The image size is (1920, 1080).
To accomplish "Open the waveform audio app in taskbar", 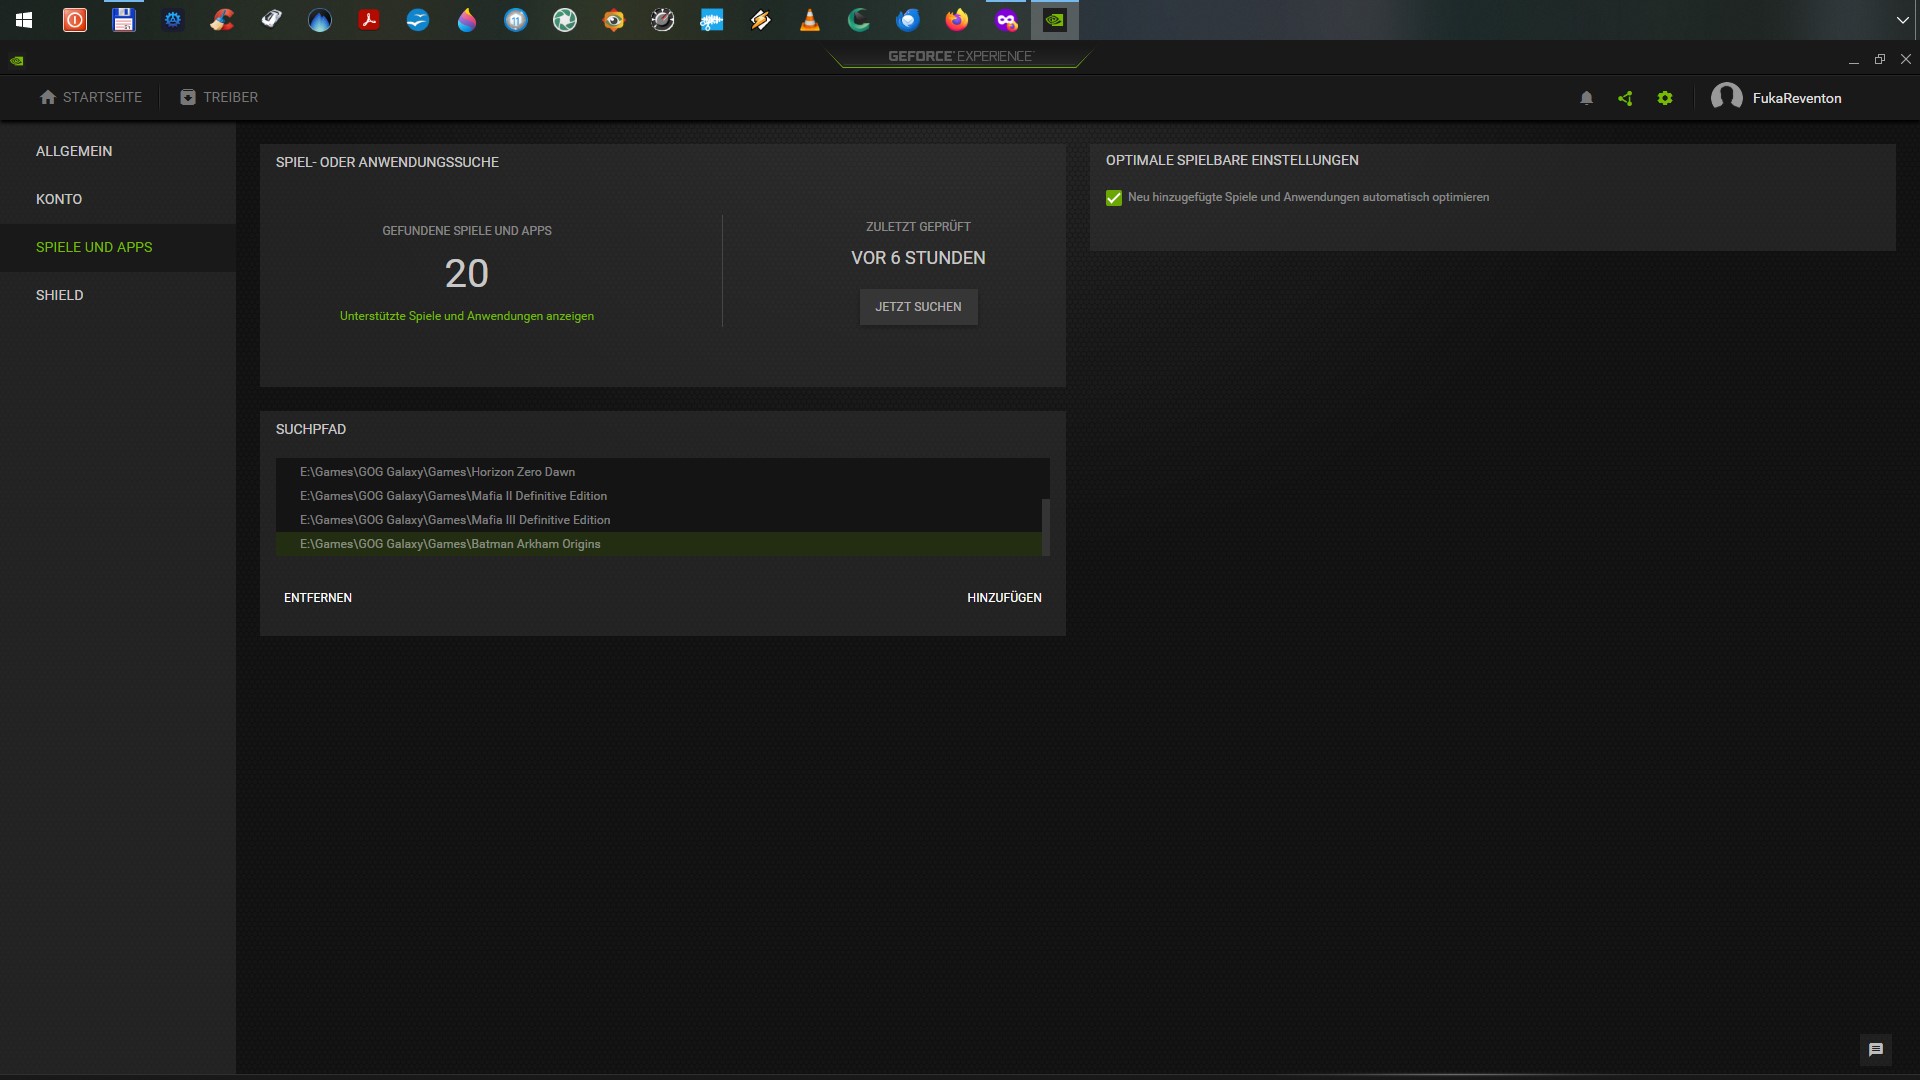I will (x=712, y=20).
